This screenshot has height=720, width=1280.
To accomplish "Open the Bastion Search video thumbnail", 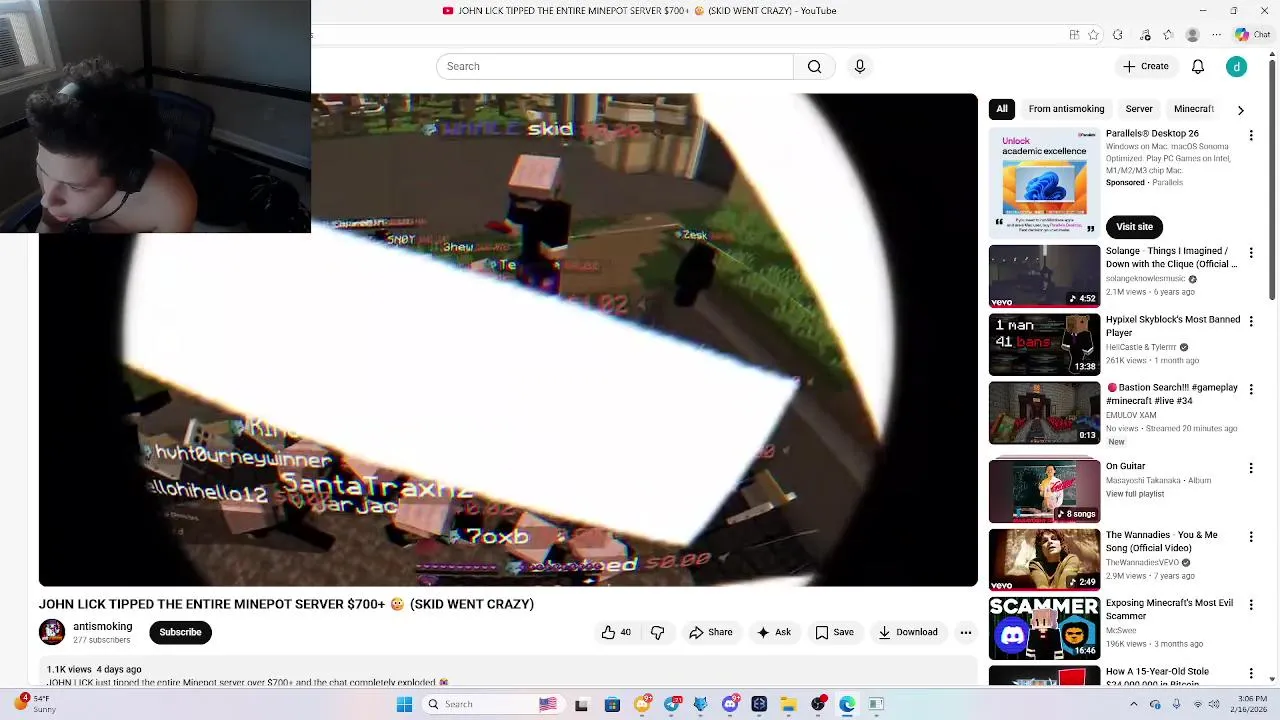I will point(1044,412).
